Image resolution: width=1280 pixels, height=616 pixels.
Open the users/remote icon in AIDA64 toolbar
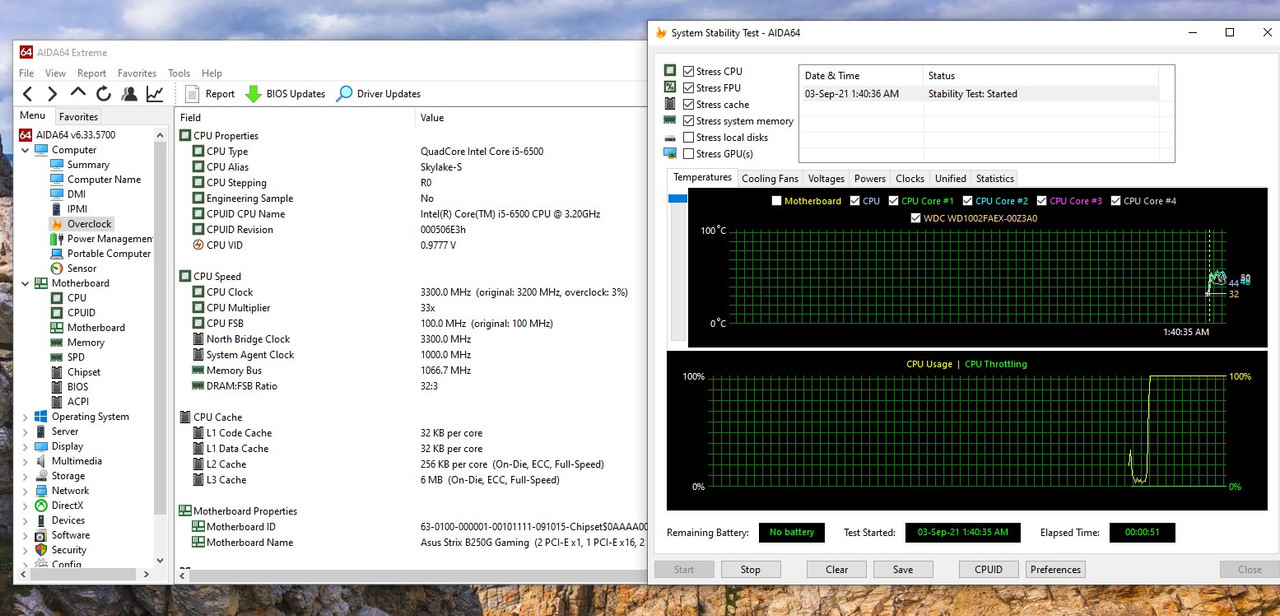click(x=129, y=94)
